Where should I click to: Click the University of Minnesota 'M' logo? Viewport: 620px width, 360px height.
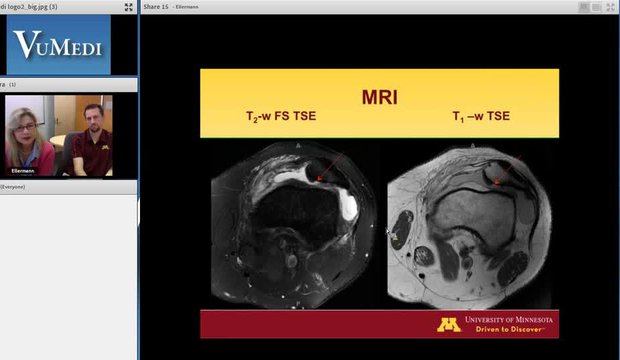[x=449, y=324]
